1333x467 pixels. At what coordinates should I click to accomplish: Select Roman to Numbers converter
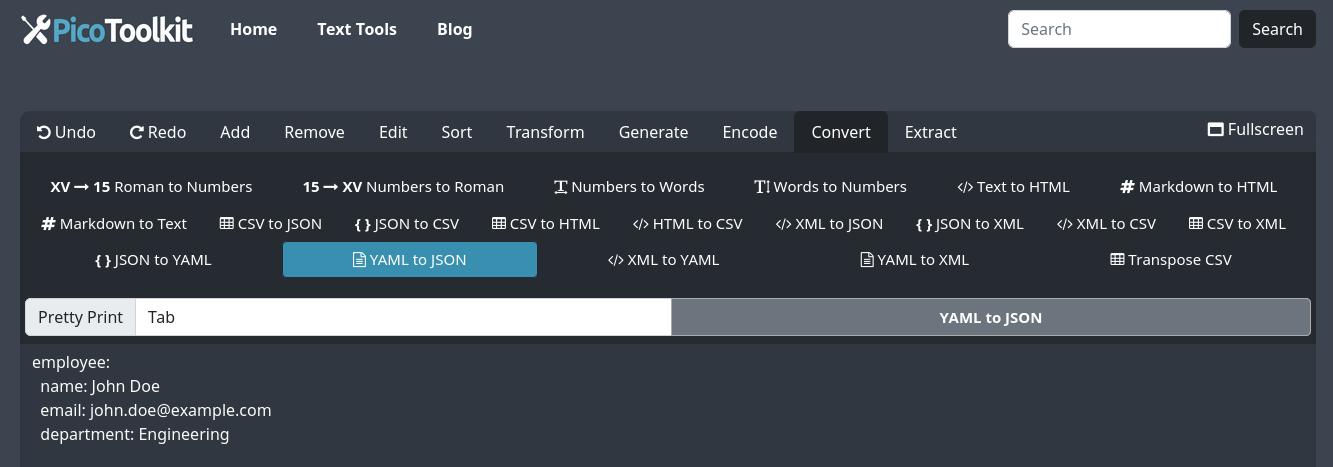pos(151,186)
